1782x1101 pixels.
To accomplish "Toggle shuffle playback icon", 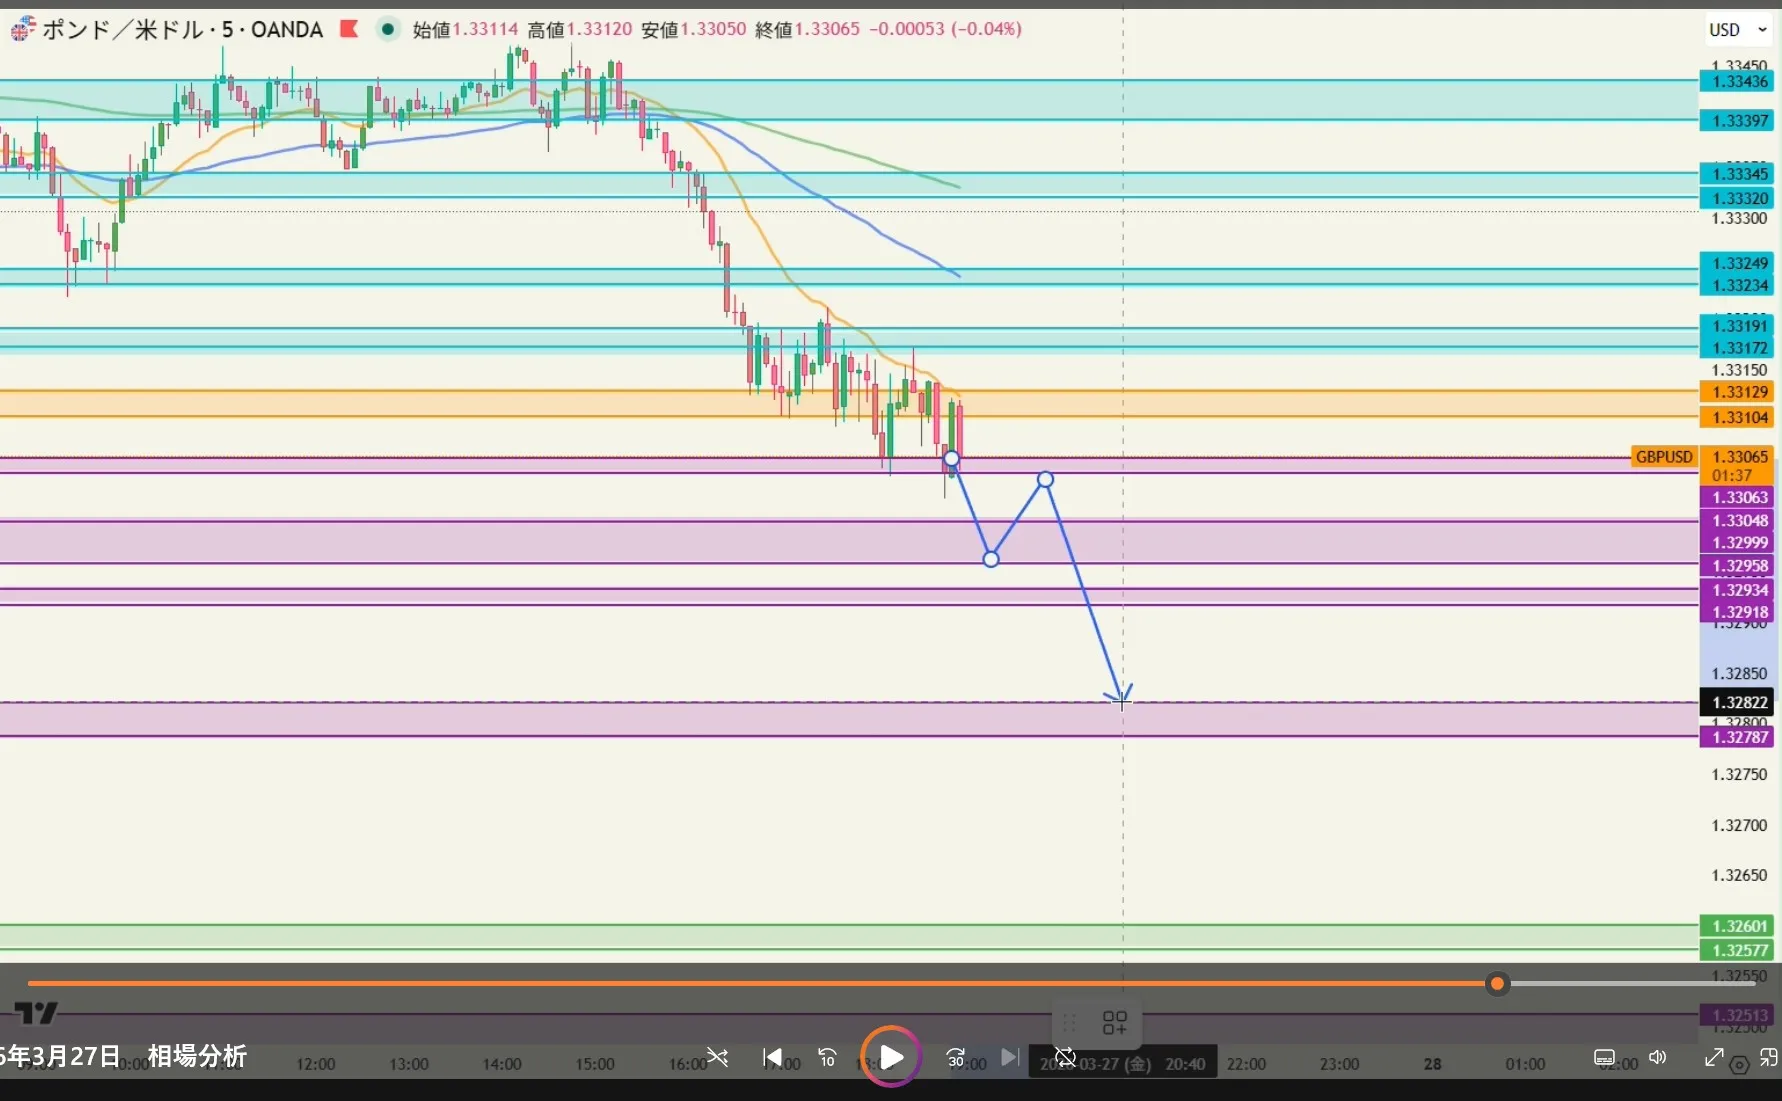I will pyautogui.click(x=717, y=1057).
